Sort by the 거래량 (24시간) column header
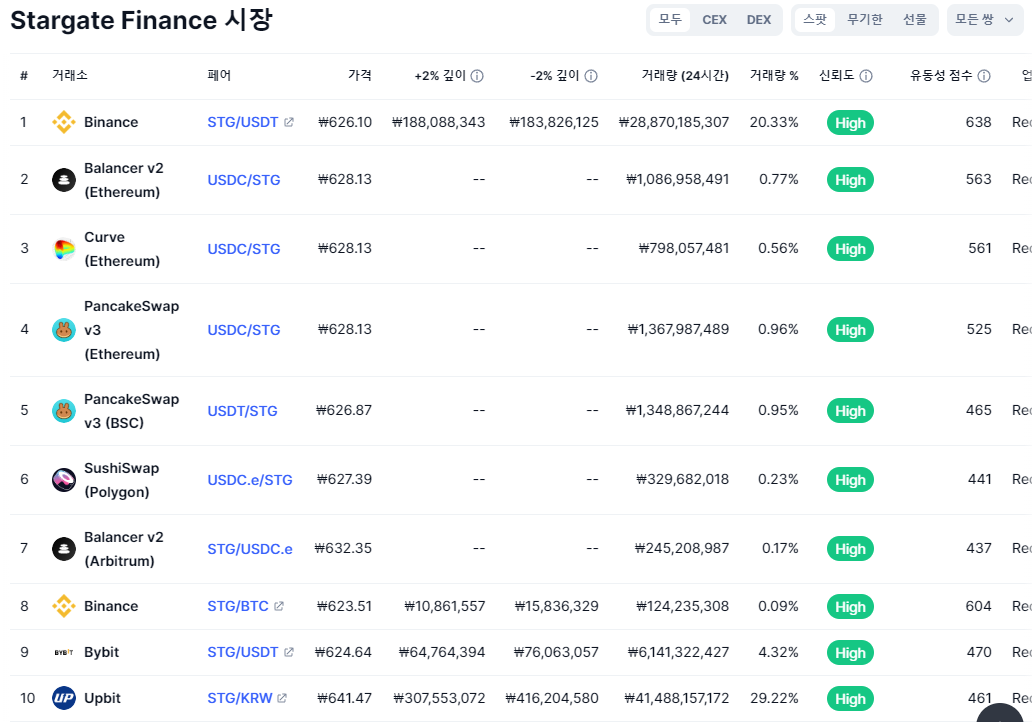This screenshot has height=722, width=1032. point(685,76)
